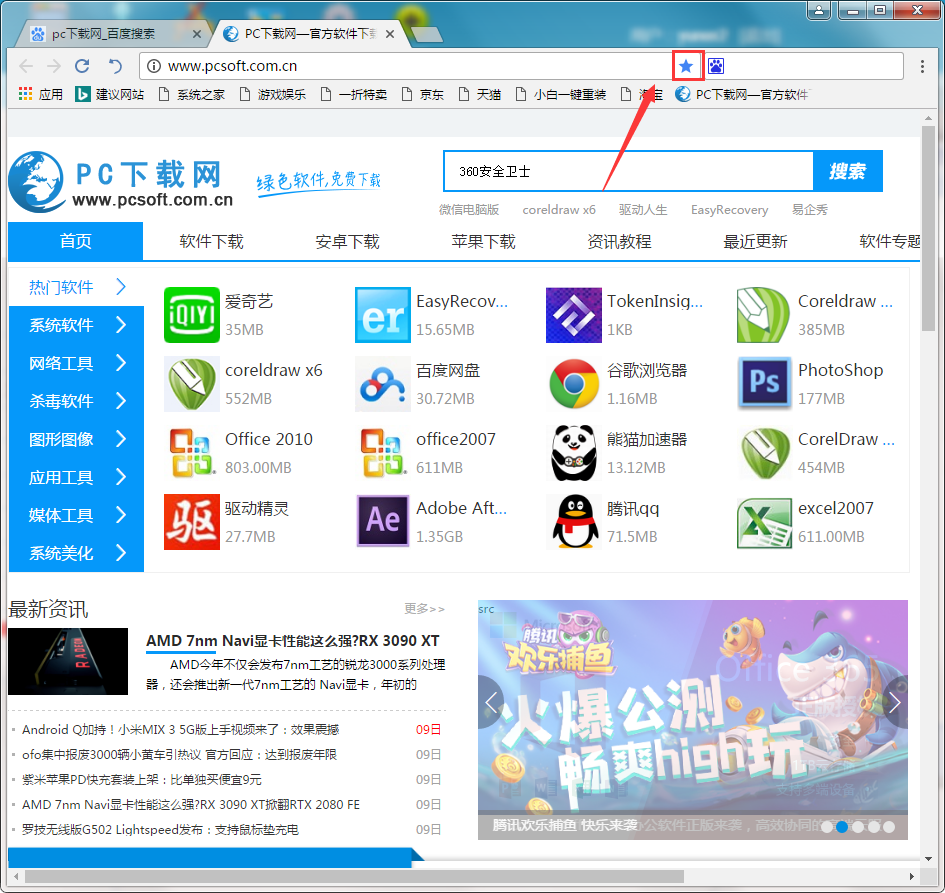Click the 易企秀 hot search link

click(809, 210)
